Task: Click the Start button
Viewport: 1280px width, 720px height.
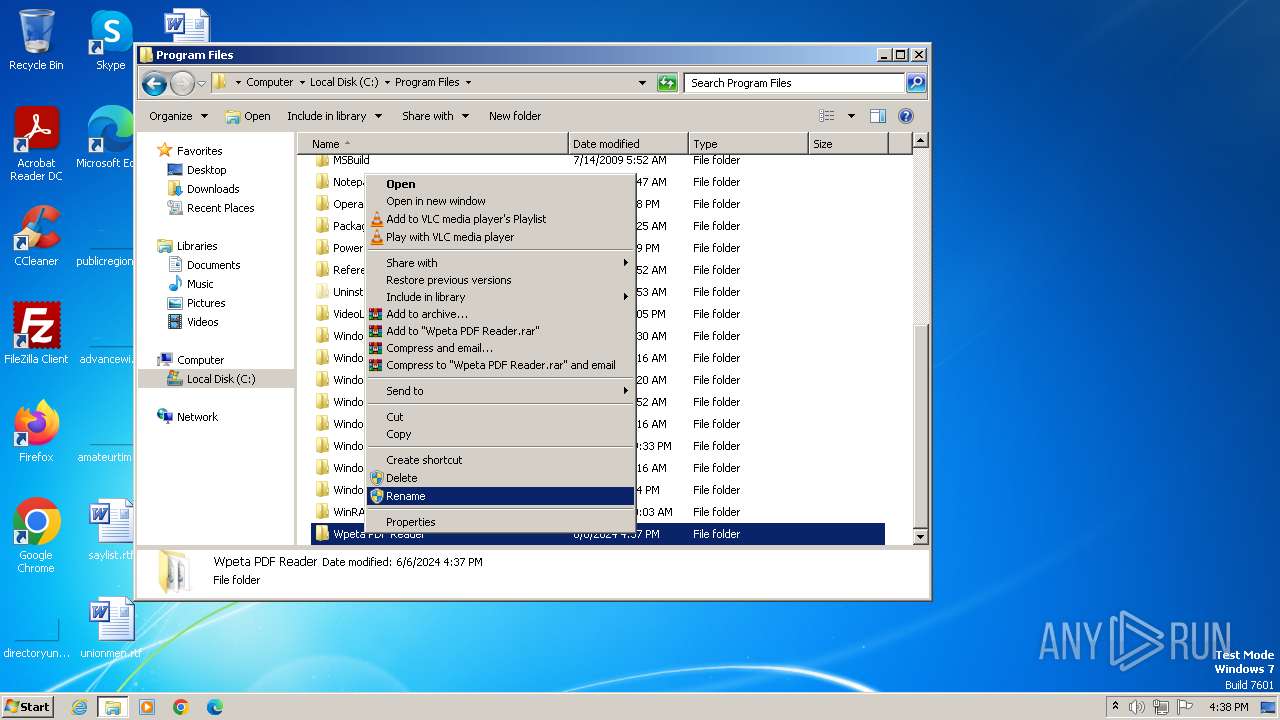Action: 28,706
